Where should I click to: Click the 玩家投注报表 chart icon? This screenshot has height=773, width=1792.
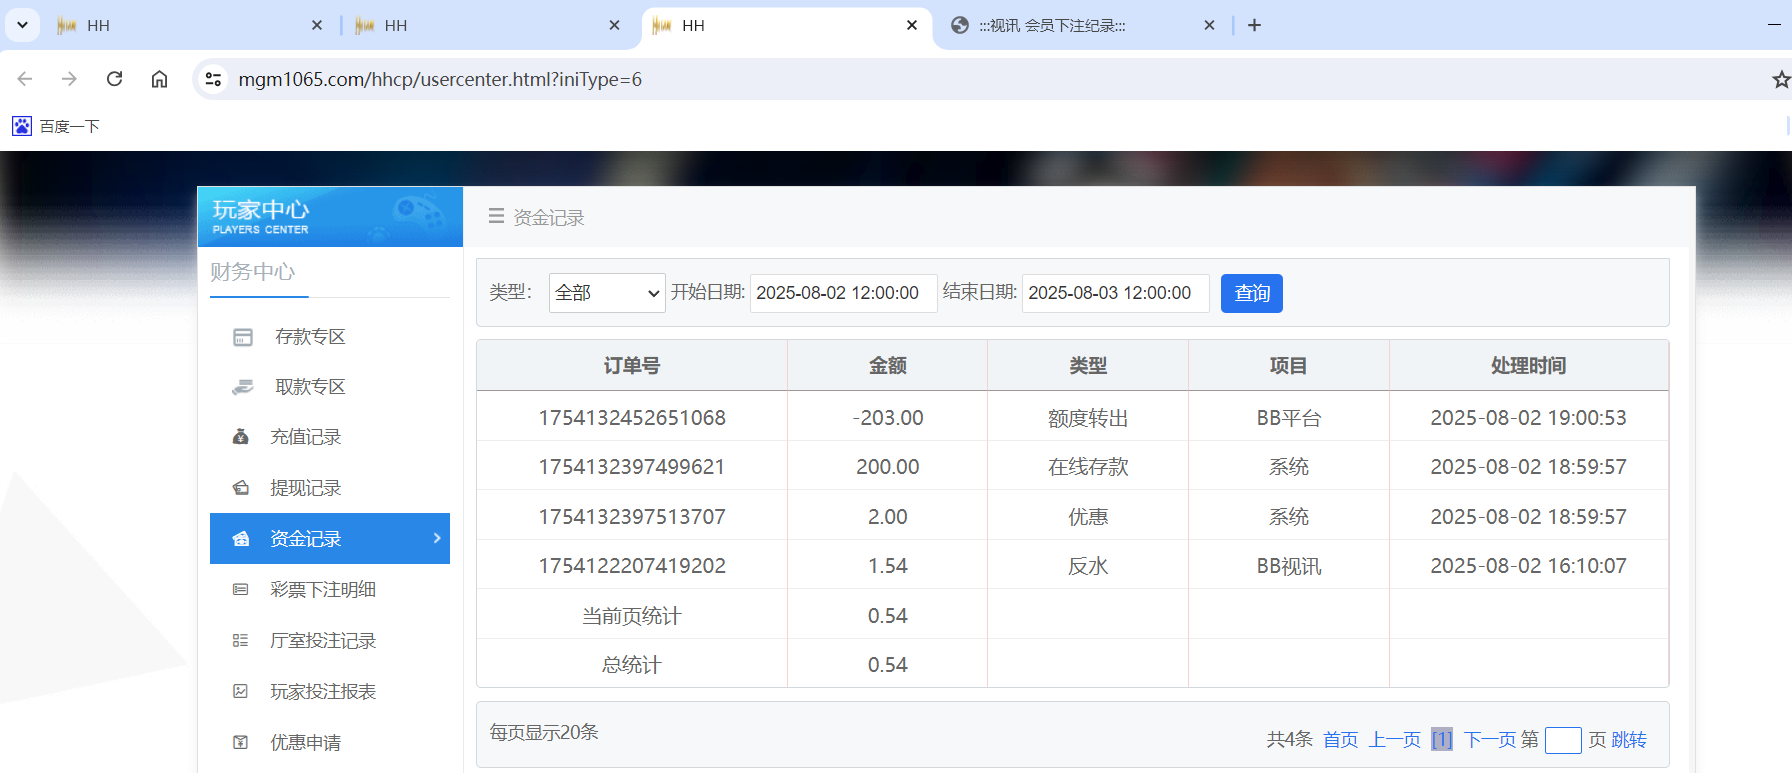240,691
